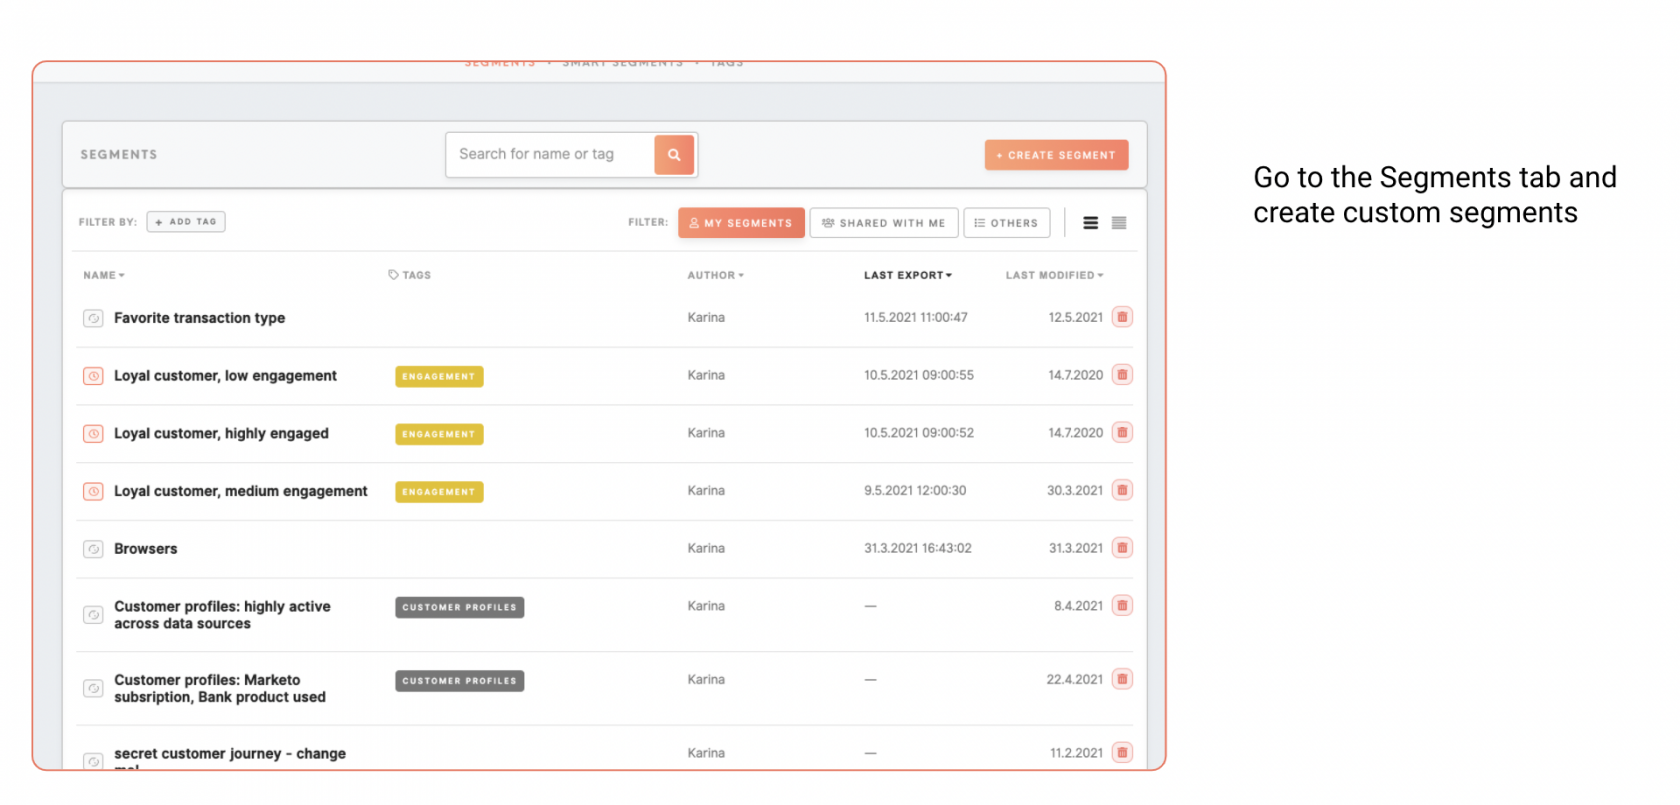
Task: Click Engagement tag on low engagement row
Action: 439,376
